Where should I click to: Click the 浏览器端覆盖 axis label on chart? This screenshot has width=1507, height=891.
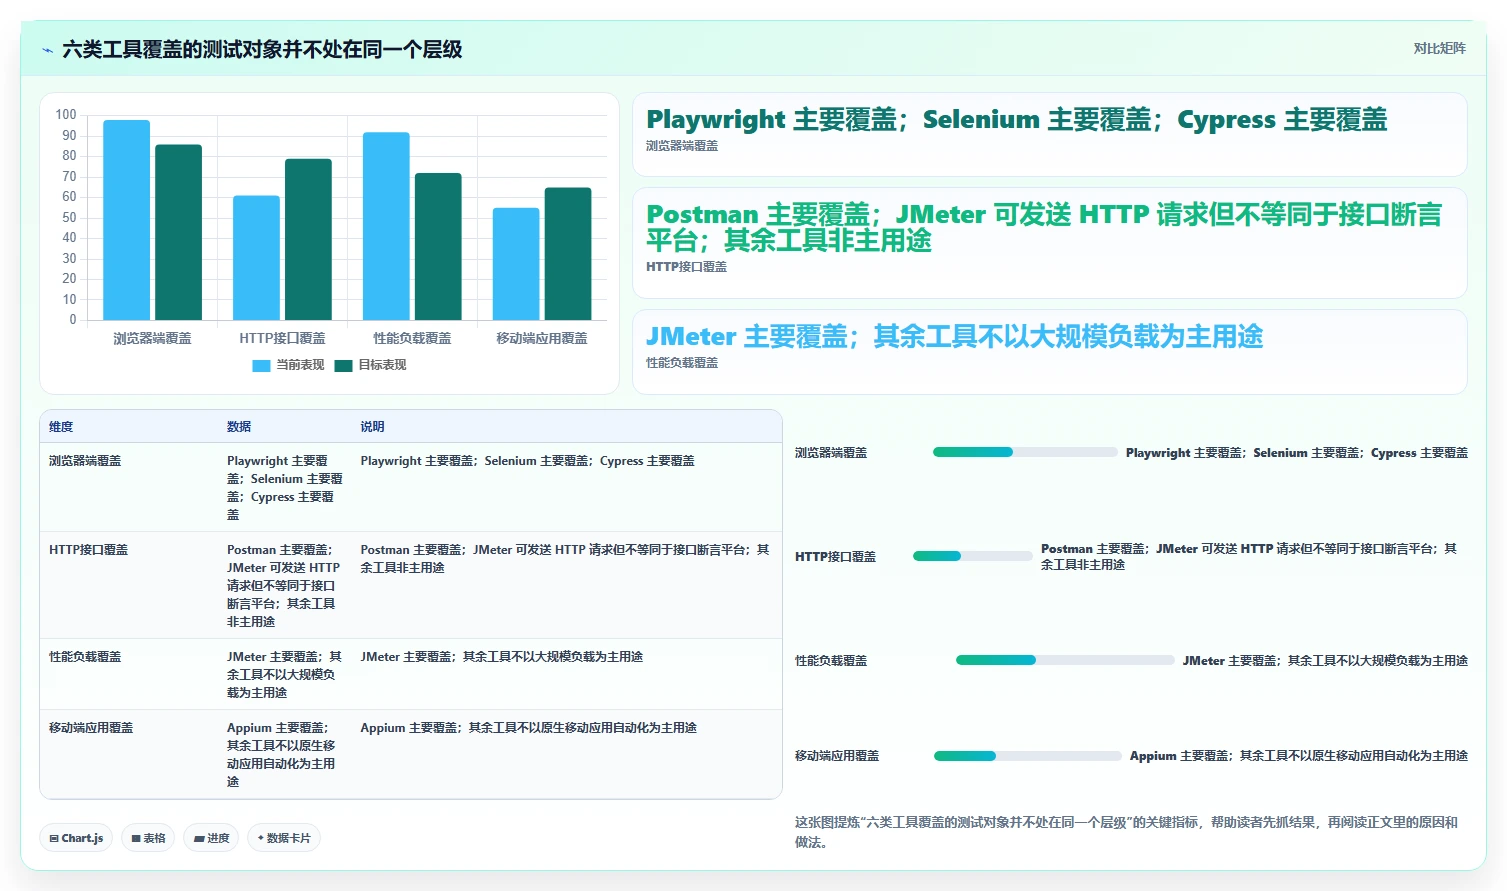pos(152,339)
